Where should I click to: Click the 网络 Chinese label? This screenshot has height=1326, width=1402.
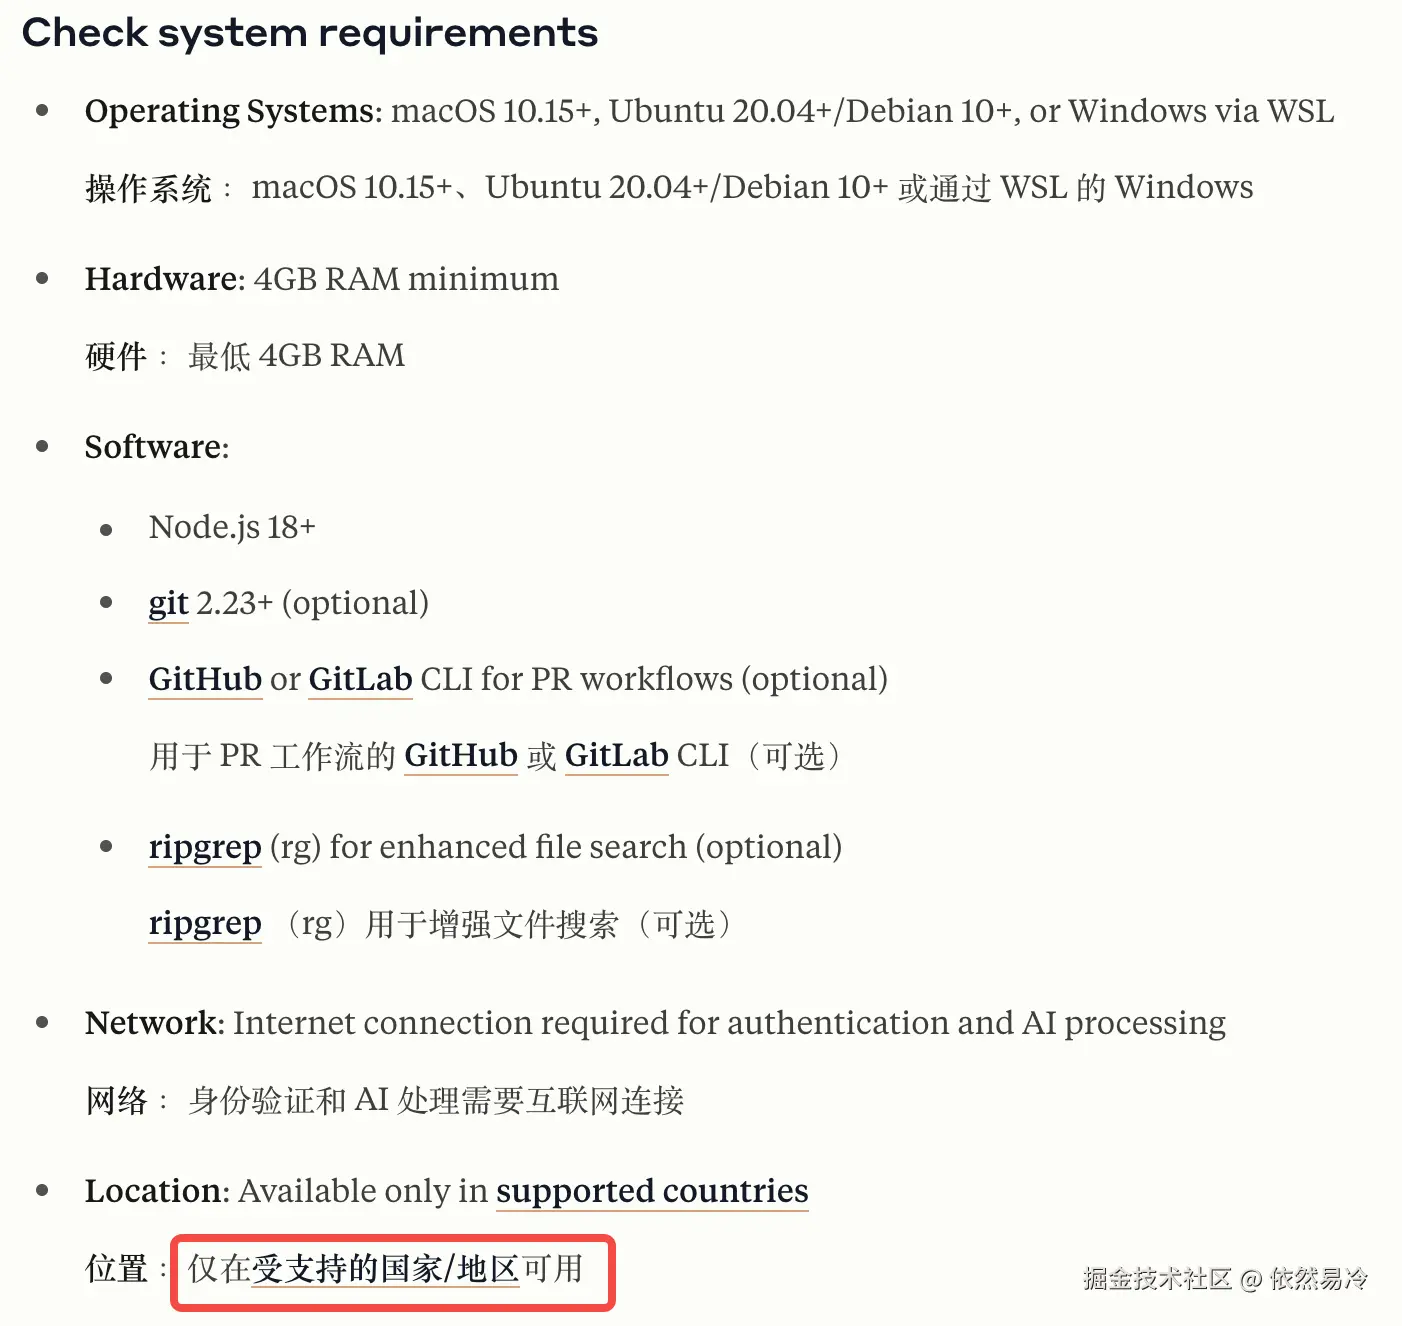117,1101
